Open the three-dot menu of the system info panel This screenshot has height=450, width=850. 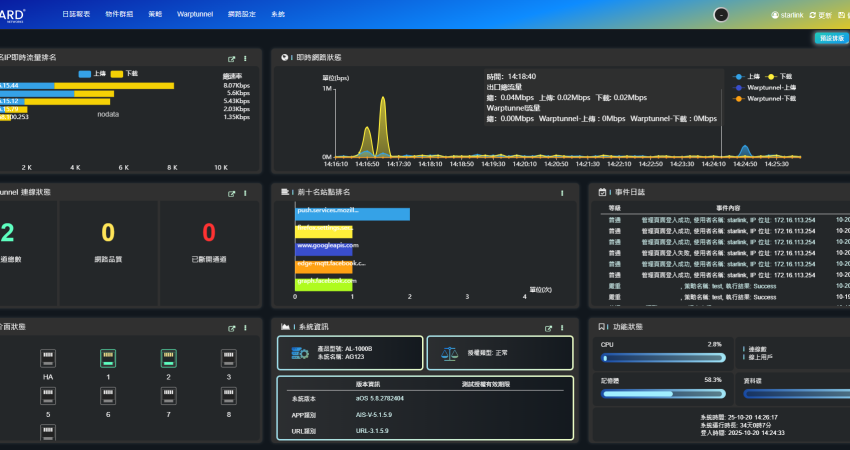point(562,327)
